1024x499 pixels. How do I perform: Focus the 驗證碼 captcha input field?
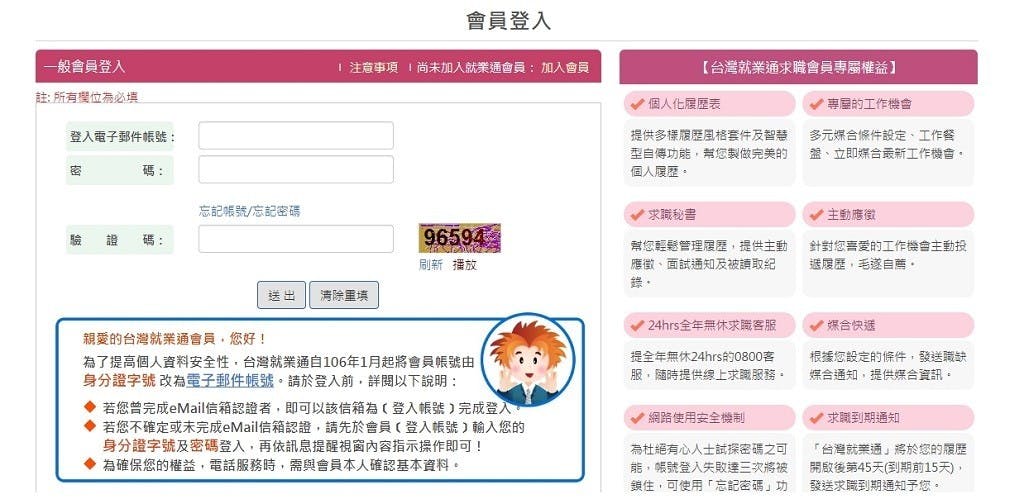click(296, 239)
